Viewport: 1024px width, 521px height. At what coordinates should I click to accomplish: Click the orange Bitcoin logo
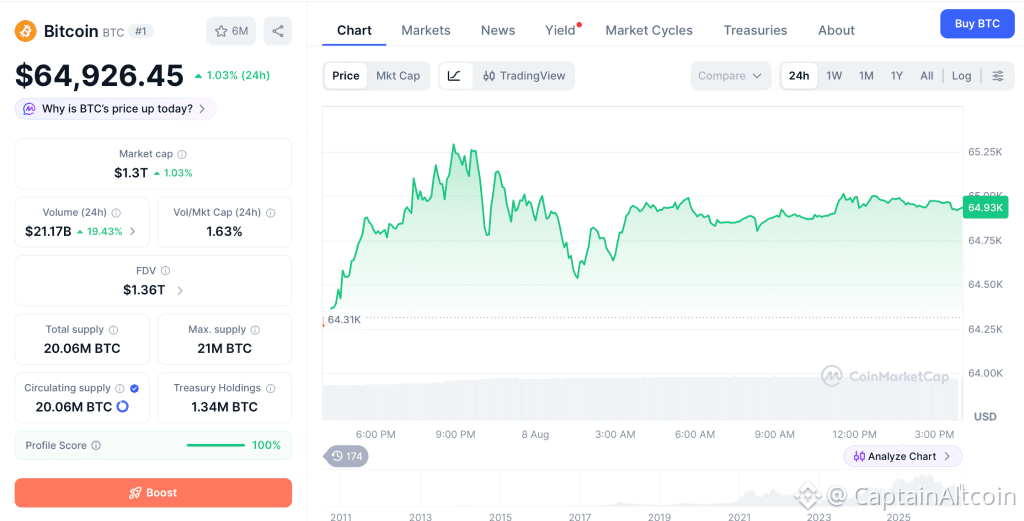point(26,31)
